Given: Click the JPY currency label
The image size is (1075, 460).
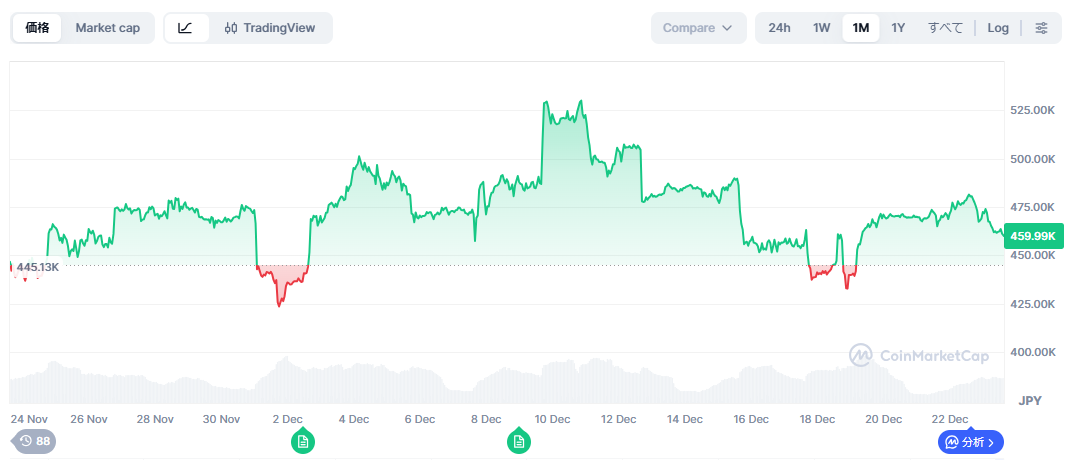Looking at the screenshot, I should [x=1030, y=400].
